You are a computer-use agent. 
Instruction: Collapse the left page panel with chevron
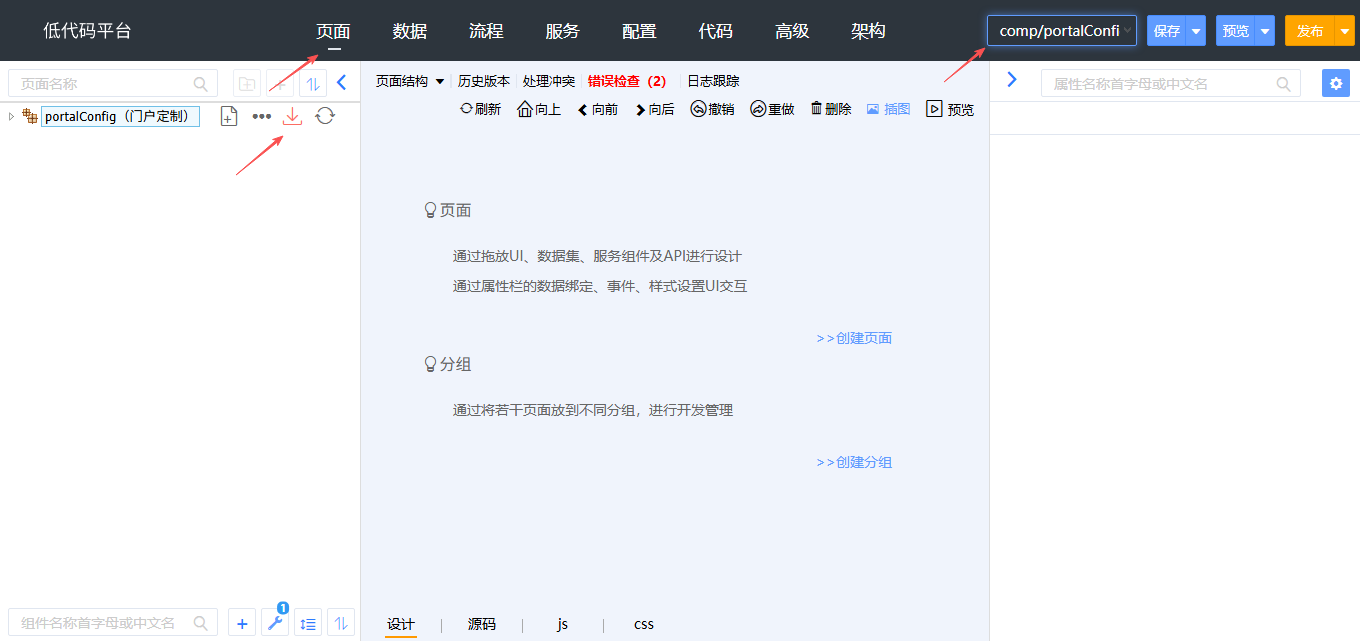pos(341,83)
